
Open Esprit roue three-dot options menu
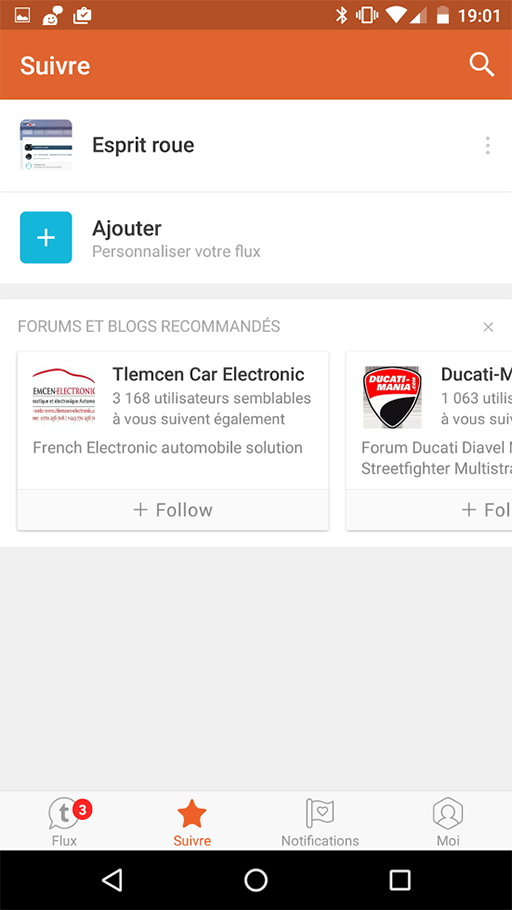click(488, 145)
